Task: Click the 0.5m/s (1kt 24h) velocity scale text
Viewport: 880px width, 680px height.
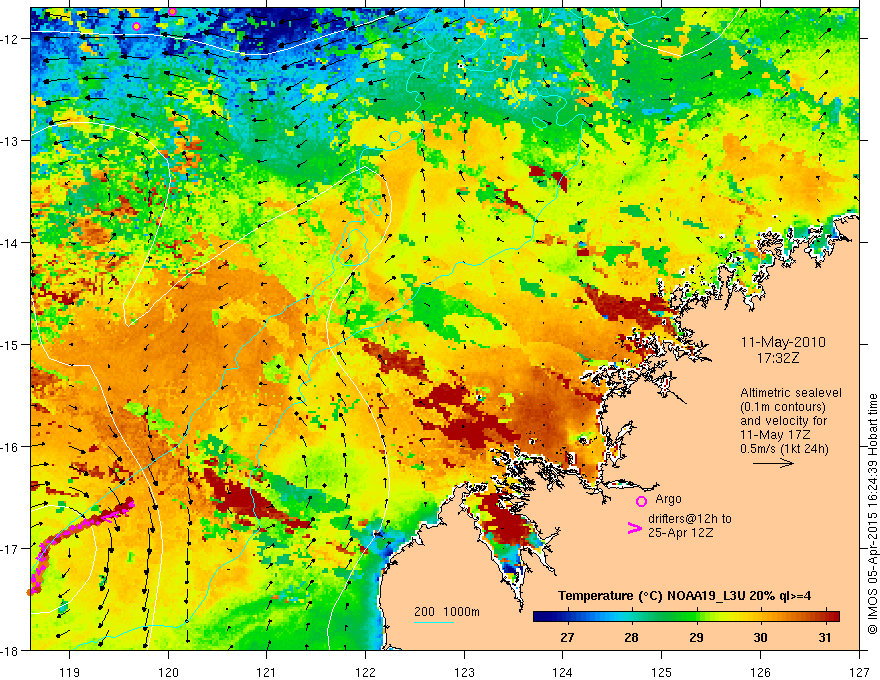Action: pyautogui.click(x=785, y=448)
